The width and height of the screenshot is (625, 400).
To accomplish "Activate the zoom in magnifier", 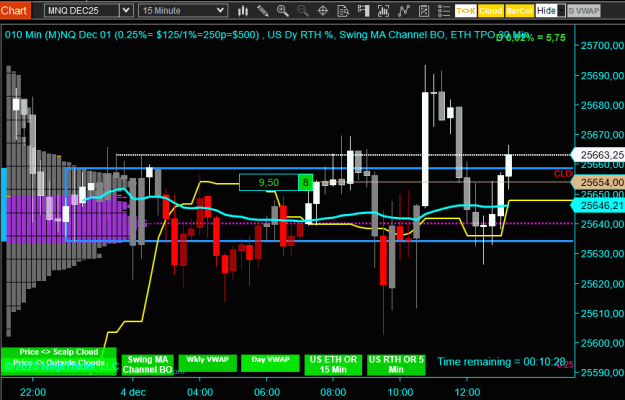I will (283, 11).
